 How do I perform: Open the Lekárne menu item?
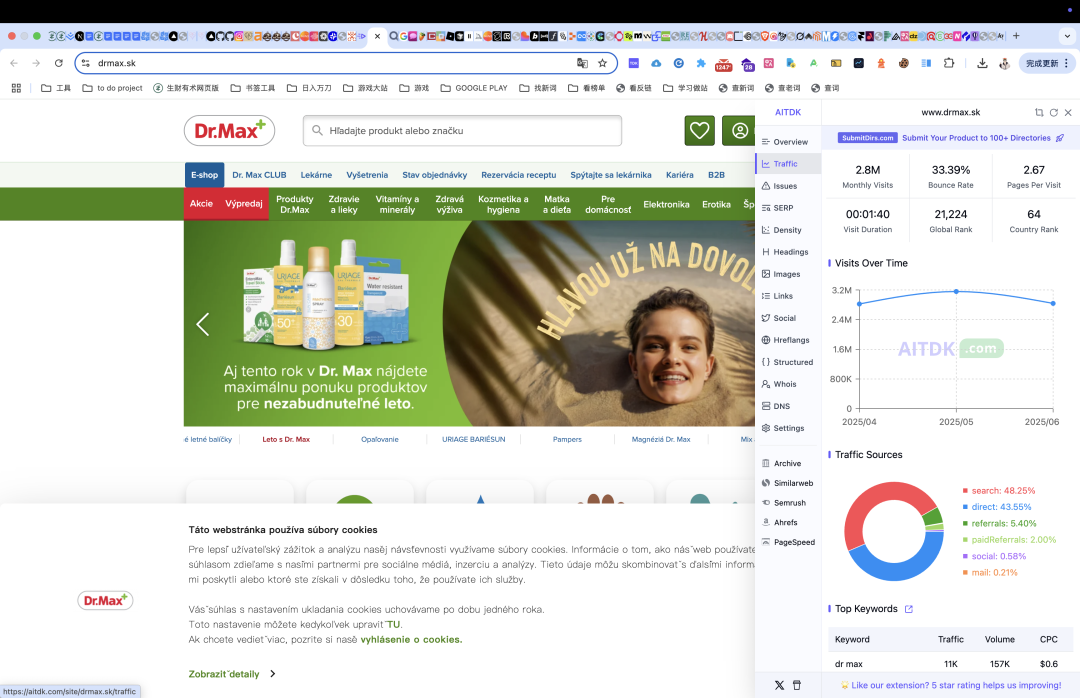[x=316, y=175]
